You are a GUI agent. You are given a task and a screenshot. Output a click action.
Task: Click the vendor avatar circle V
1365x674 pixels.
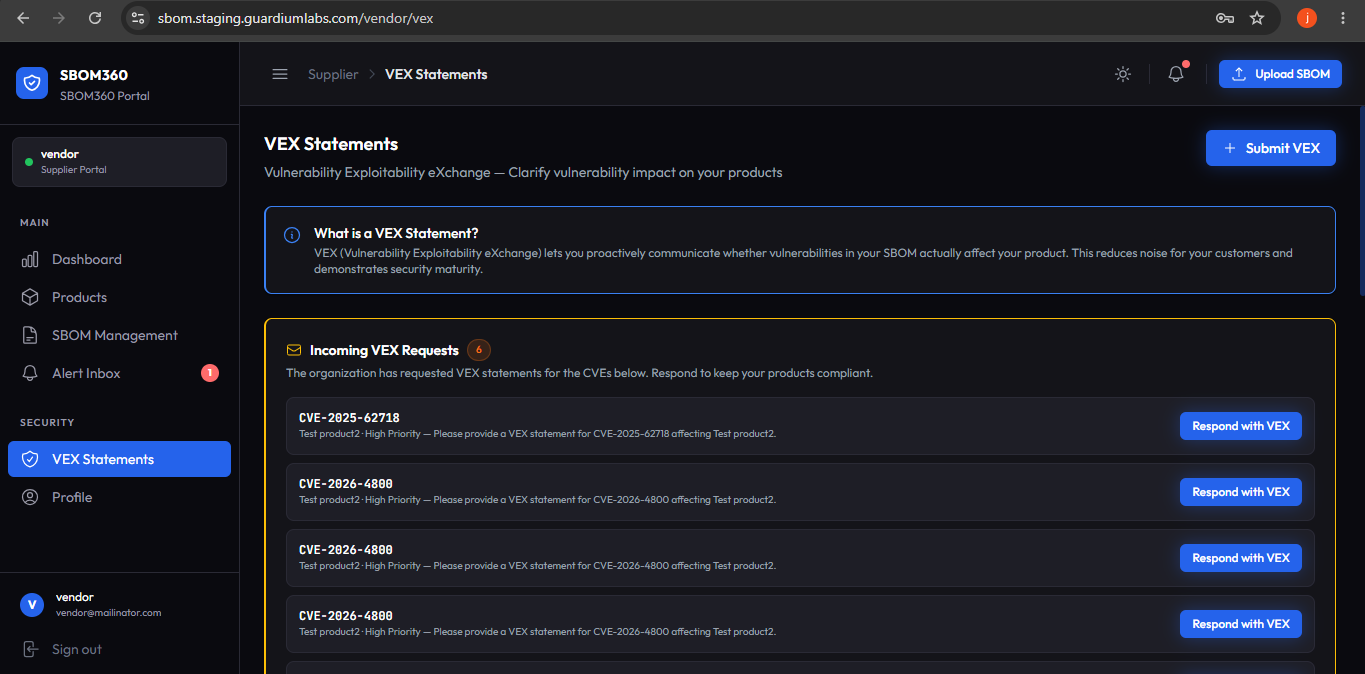(32, 604)
